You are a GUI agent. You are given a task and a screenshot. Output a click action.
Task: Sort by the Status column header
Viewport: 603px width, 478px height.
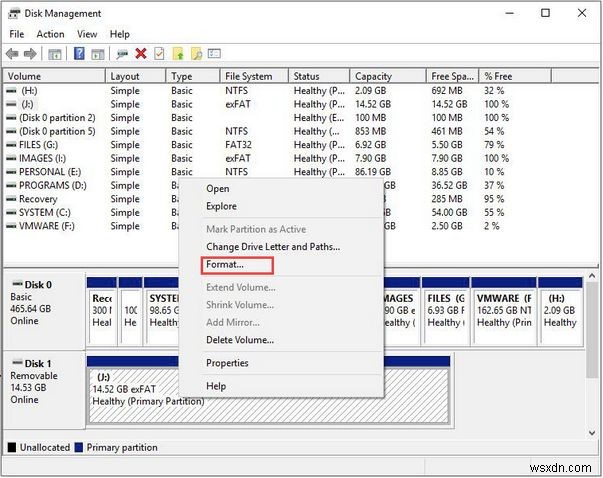[x=319, y=76]
